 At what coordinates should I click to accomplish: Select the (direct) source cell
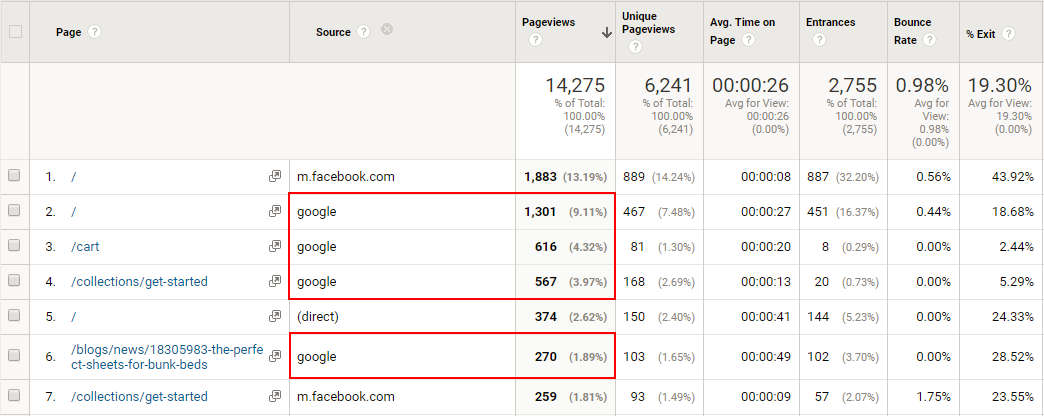(x=318, y=317)
